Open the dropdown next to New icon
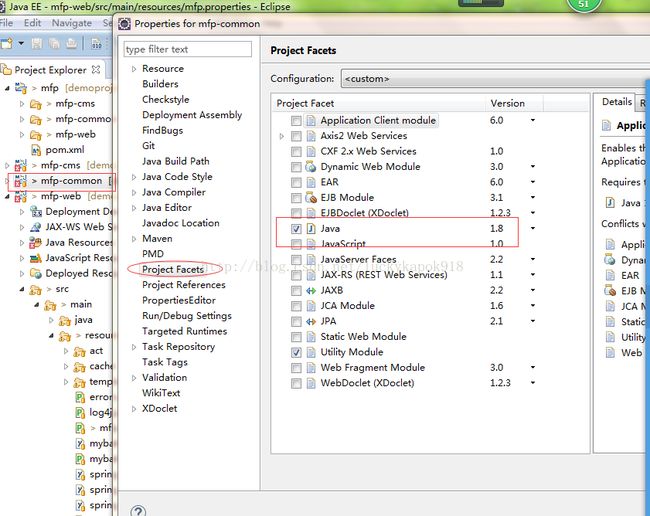Screen dimensions: 650x516 [x=21, y=43]
